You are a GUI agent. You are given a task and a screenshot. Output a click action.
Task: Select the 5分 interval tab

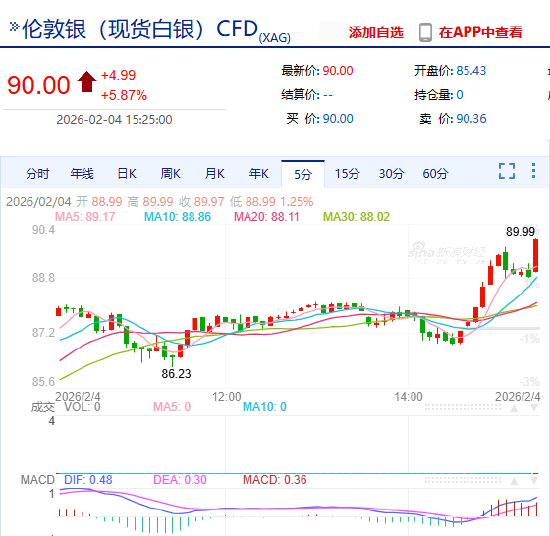[303, 174]
